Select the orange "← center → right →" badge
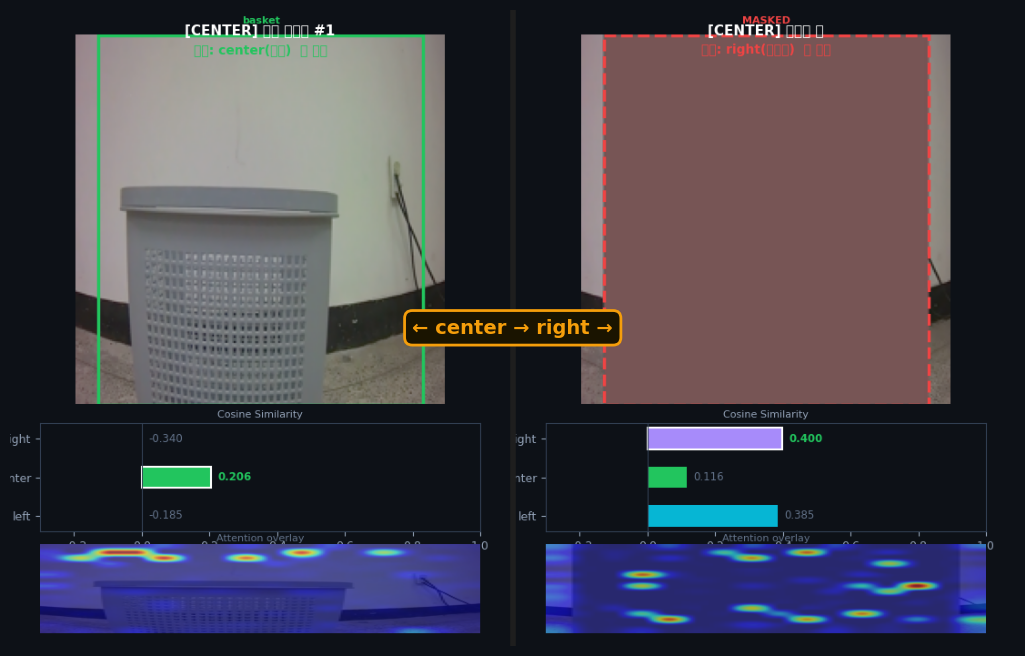1025x656 pixels. 512,328
